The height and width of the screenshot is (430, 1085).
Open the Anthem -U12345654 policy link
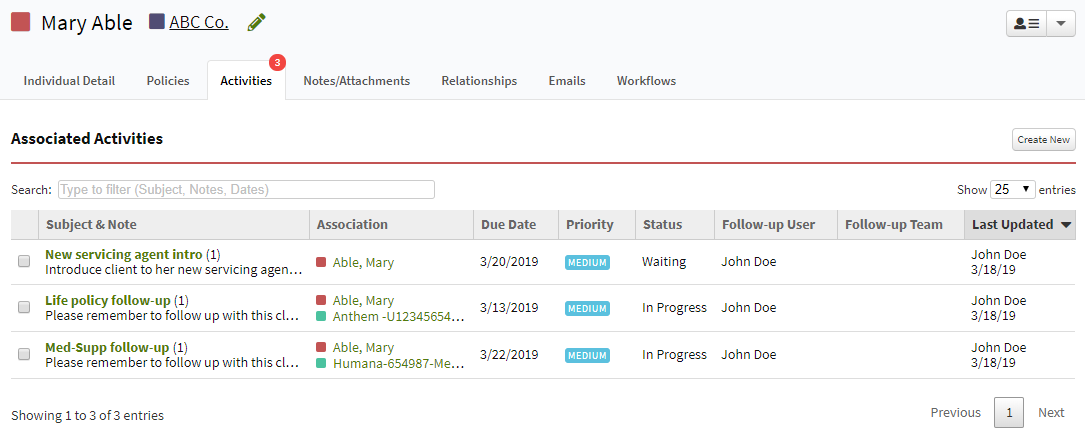click(x=397, y=316)
